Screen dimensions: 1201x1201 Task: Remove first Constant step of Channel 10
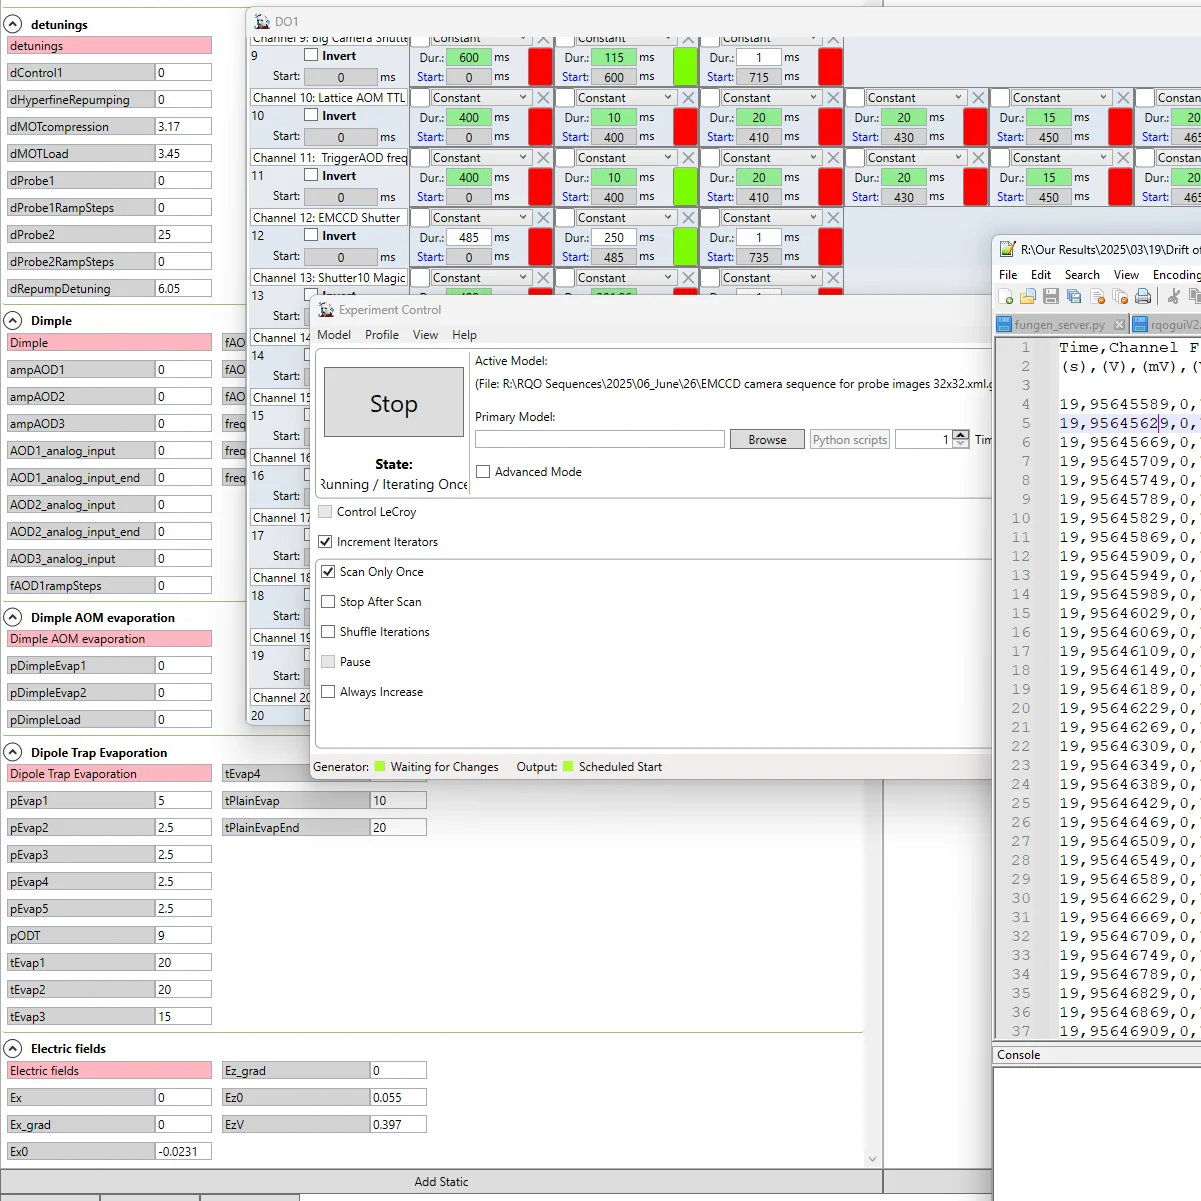pyautogui.click(x=543, y=98)
